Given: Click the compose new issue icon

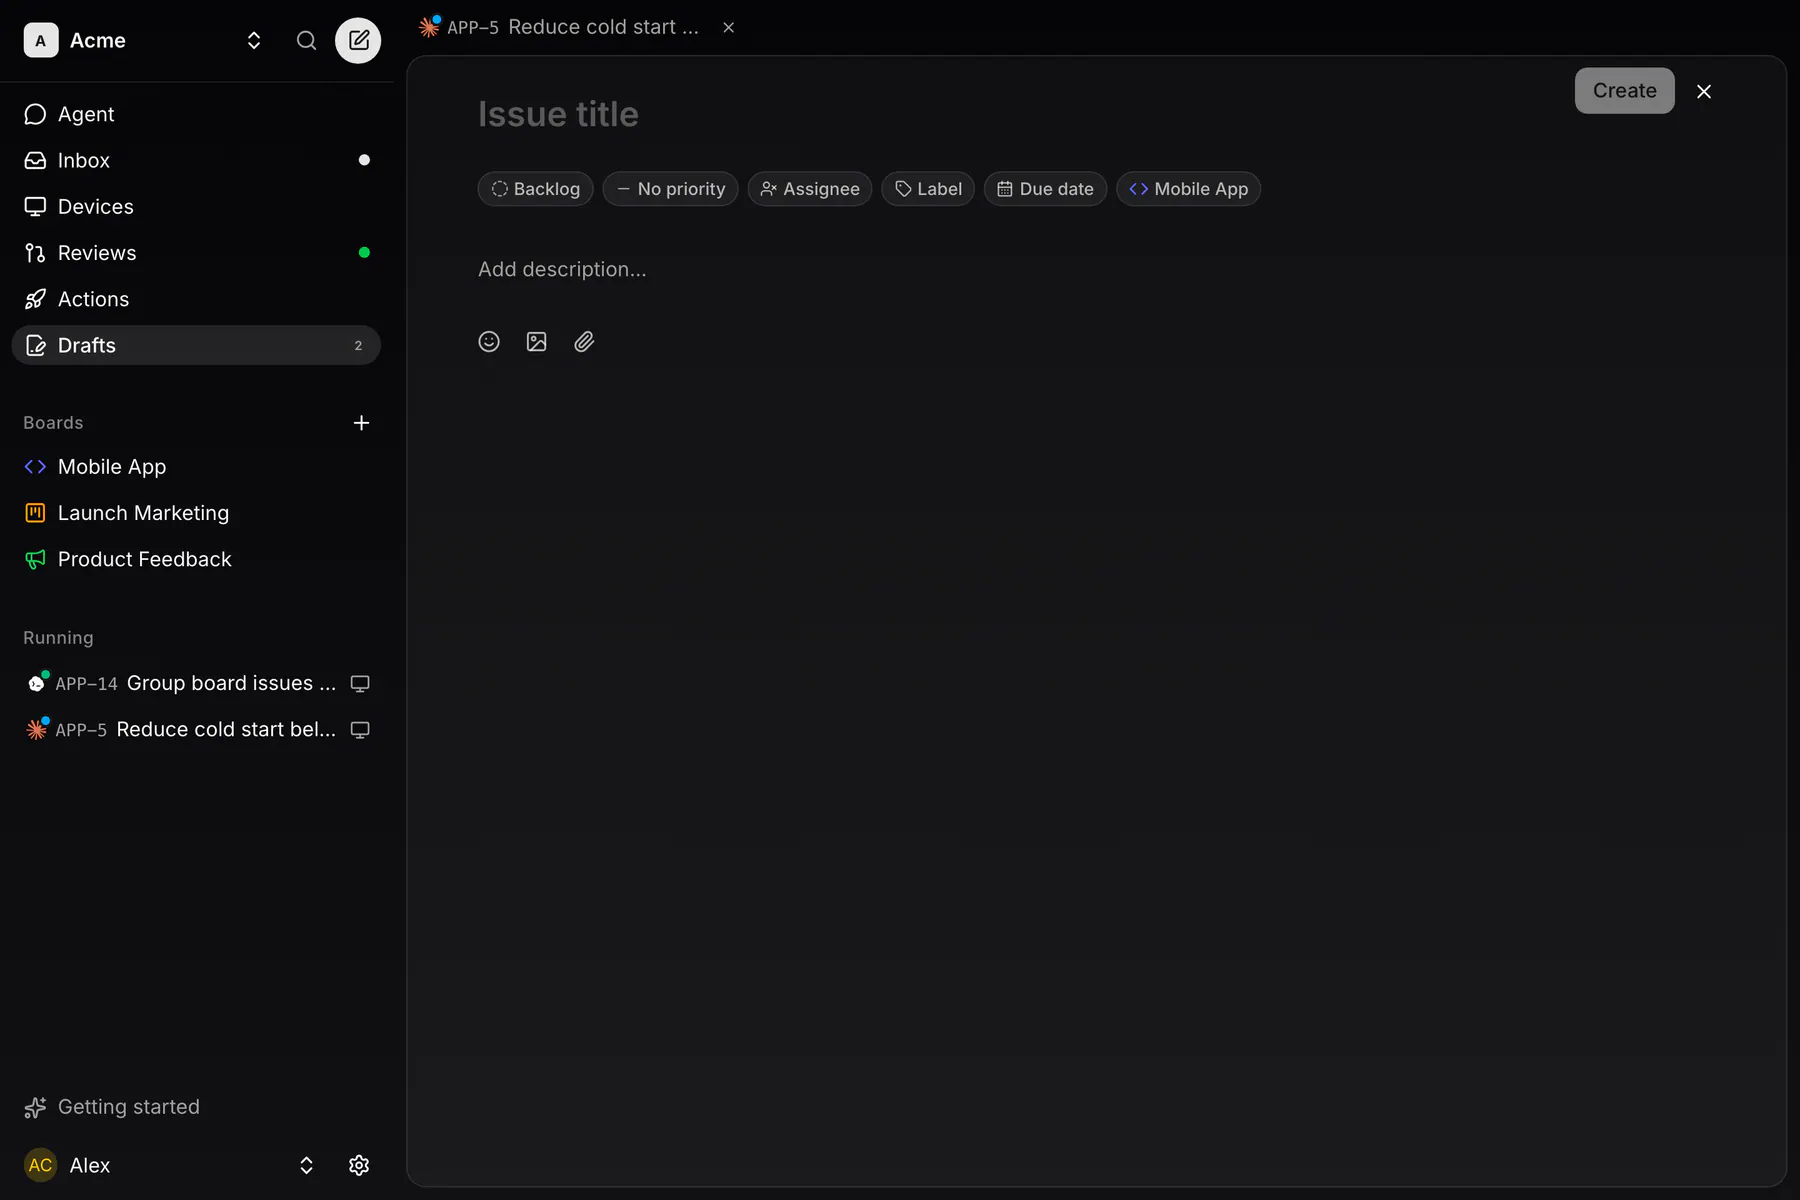Looking at the screenshot, I should [x=358, y=40].
